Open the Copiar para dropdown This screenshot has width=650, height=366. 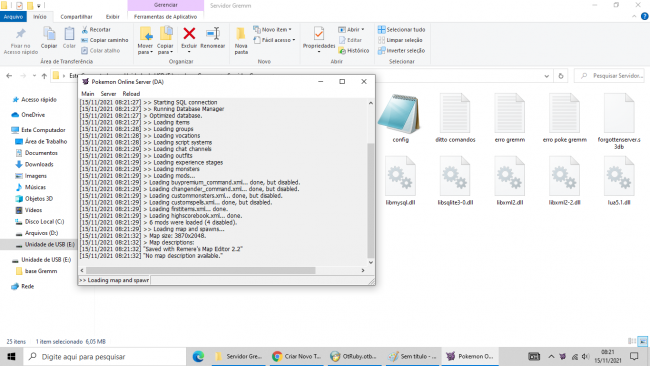click(165, 49)
